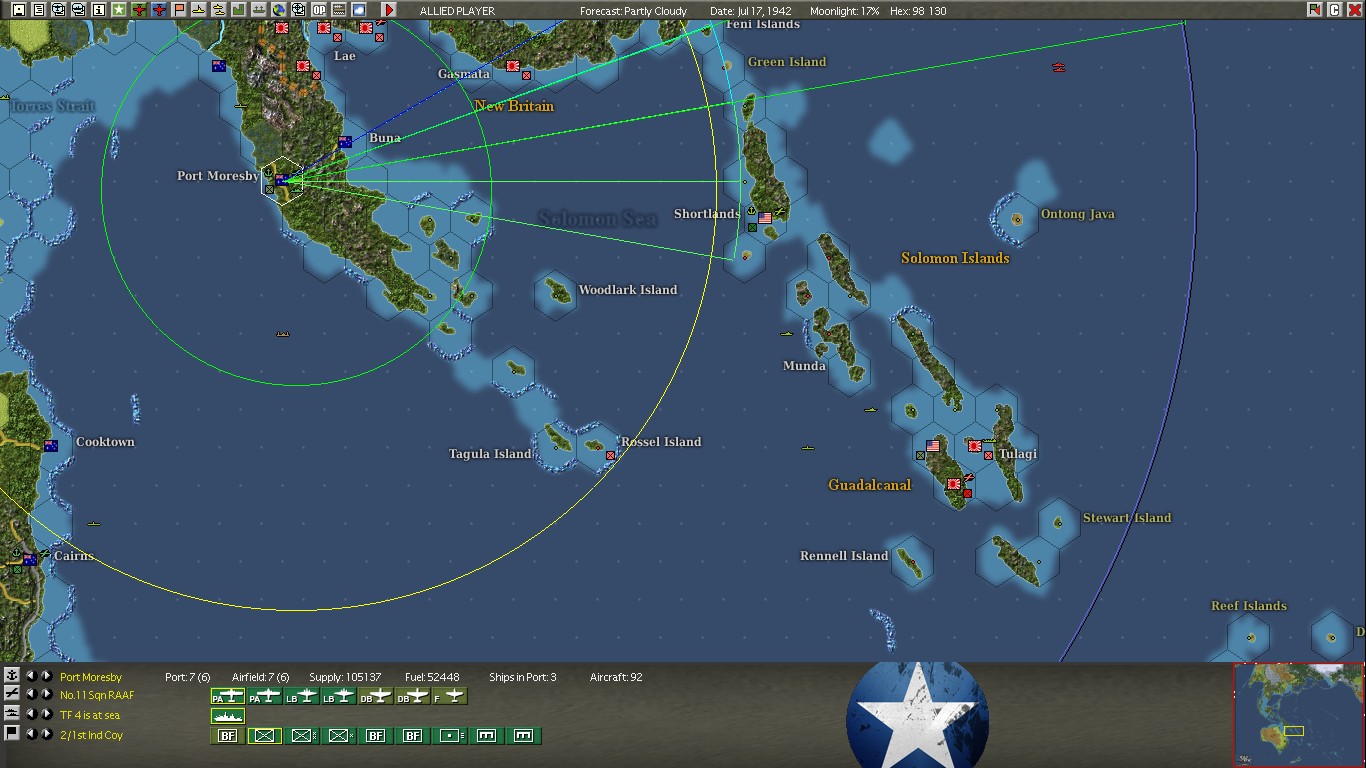Select the US flag base at Shortlands
The image size is (1366, 768).
(x=765, y=217)
